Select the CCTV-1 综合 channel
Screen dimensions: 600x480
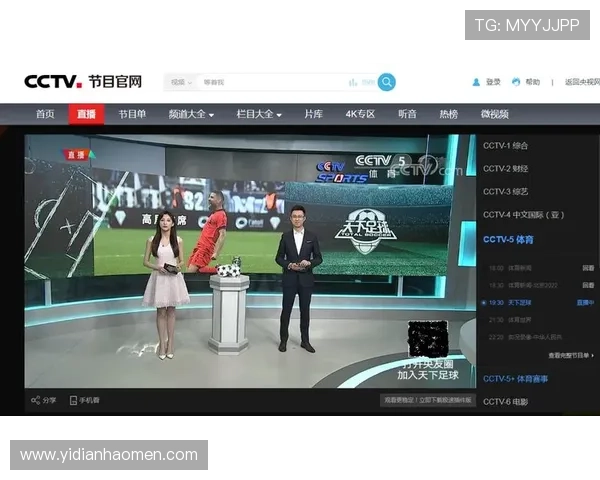coord(505,146)
